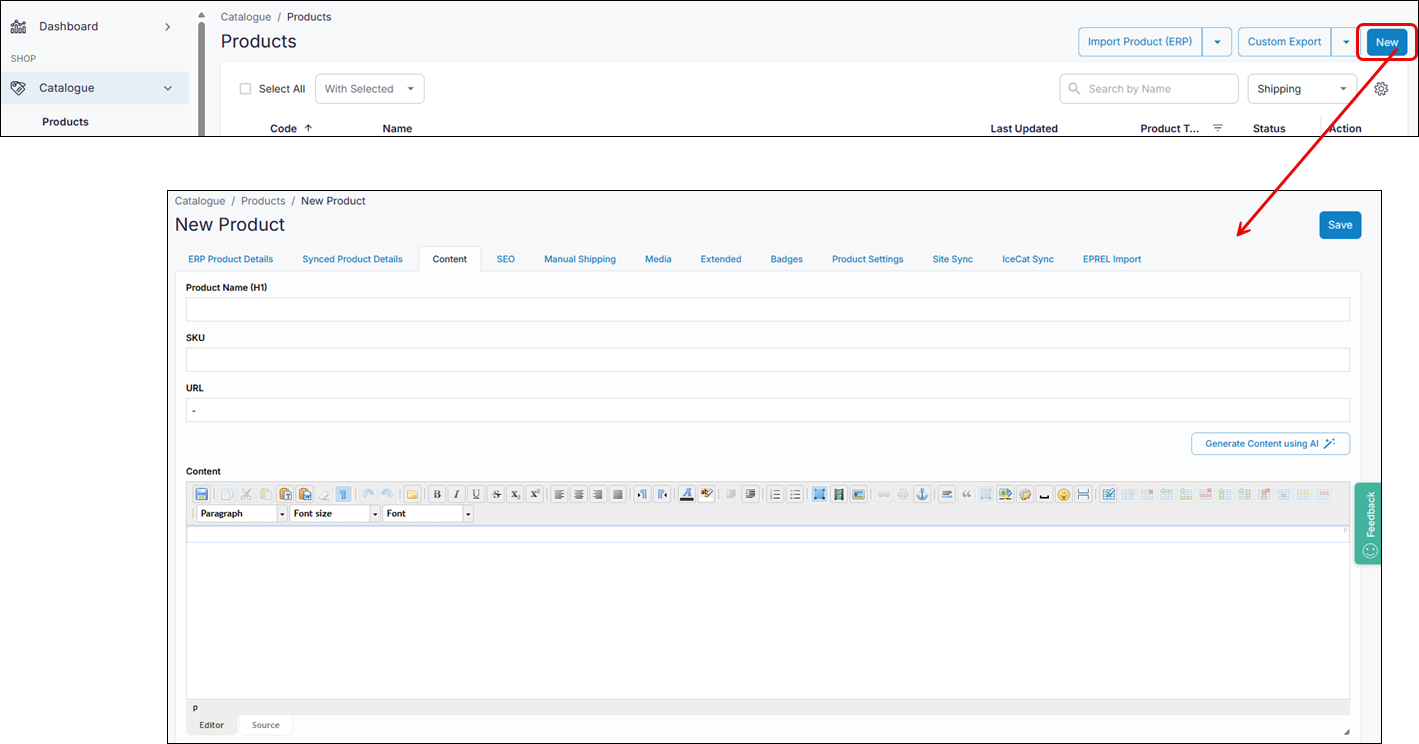Screen dimensions: 1419x744
Task: Click the gear settings icon beside Shipping
Action: pos(1381,89)
